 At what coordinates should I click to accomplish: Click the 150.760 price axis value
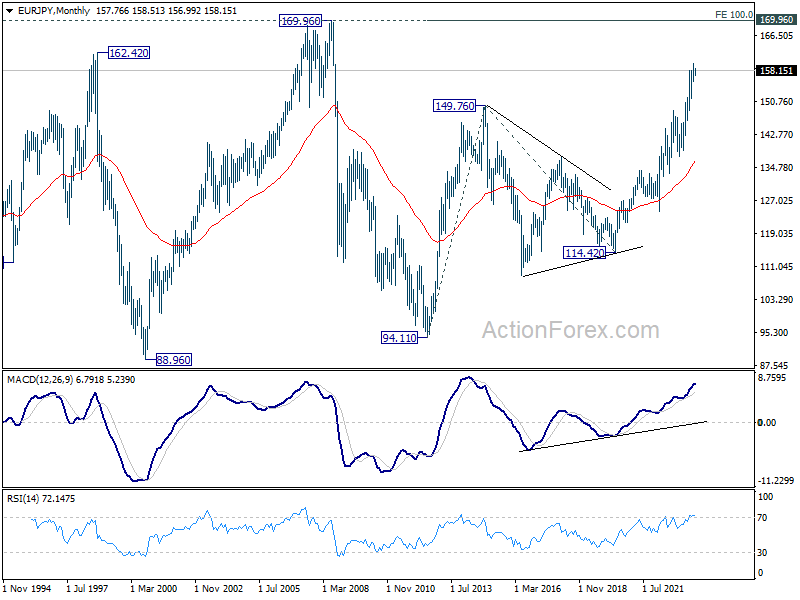click(x=776, y=102)
